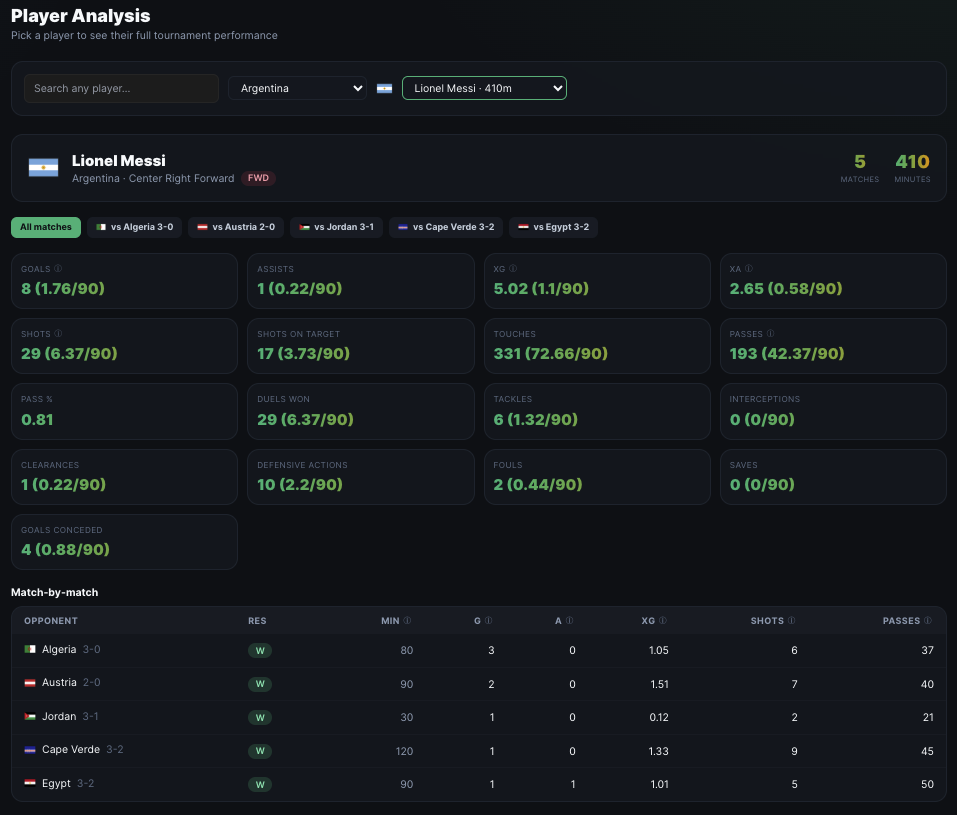Screen dimensions: 957x815
Task: Click the 120 minutes cell for Cape Verde
Action: point(404,752)
